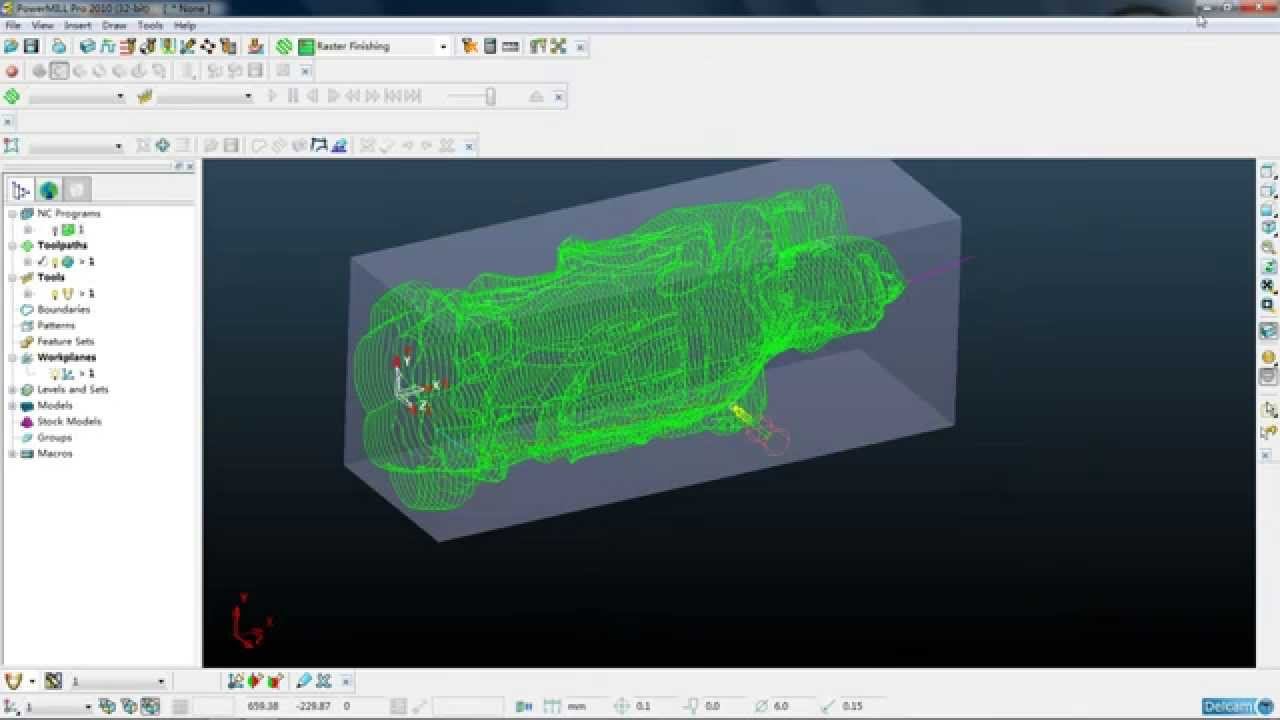The width and height of the screenshot is (1280, 720).
Task: Select Feature Sets in explorer tree
Action: point(65,342)
